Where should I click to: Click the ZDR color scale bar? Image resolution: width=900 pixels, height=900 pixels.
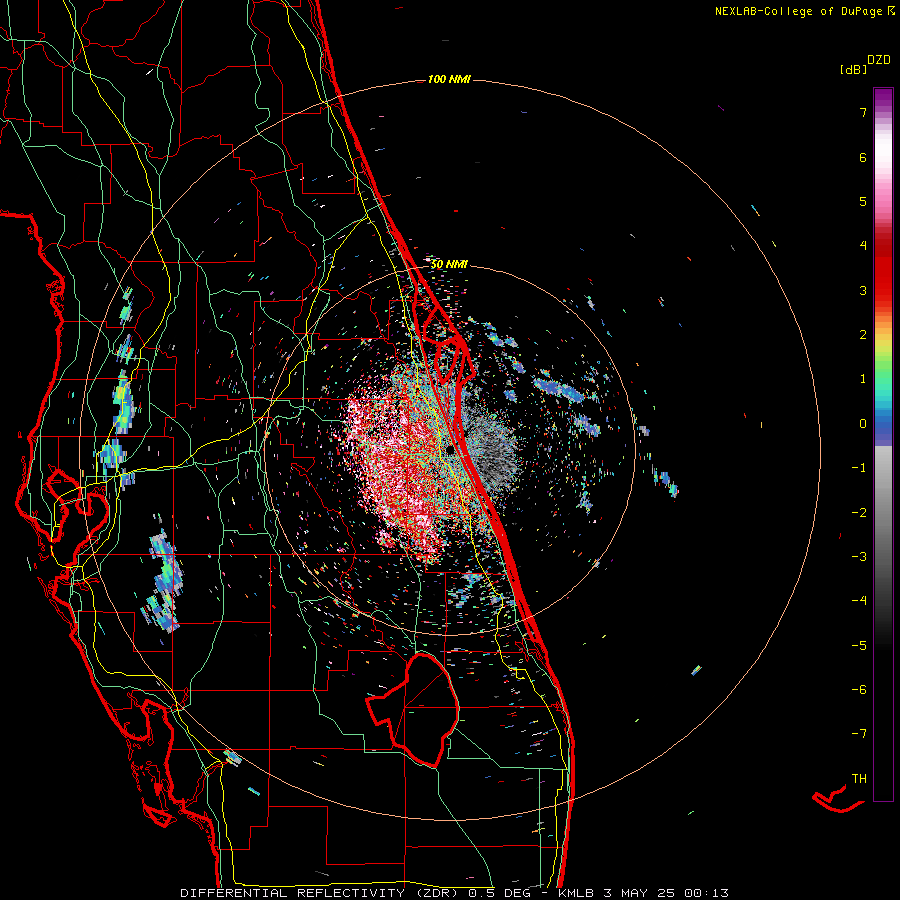pos(883,444)
